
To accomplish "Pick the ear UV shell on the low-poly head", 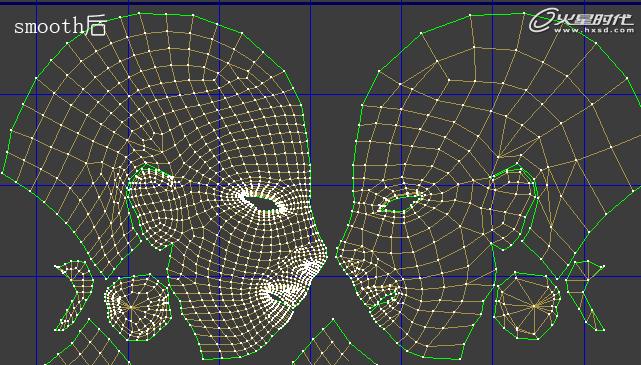I will coord(514,207).
